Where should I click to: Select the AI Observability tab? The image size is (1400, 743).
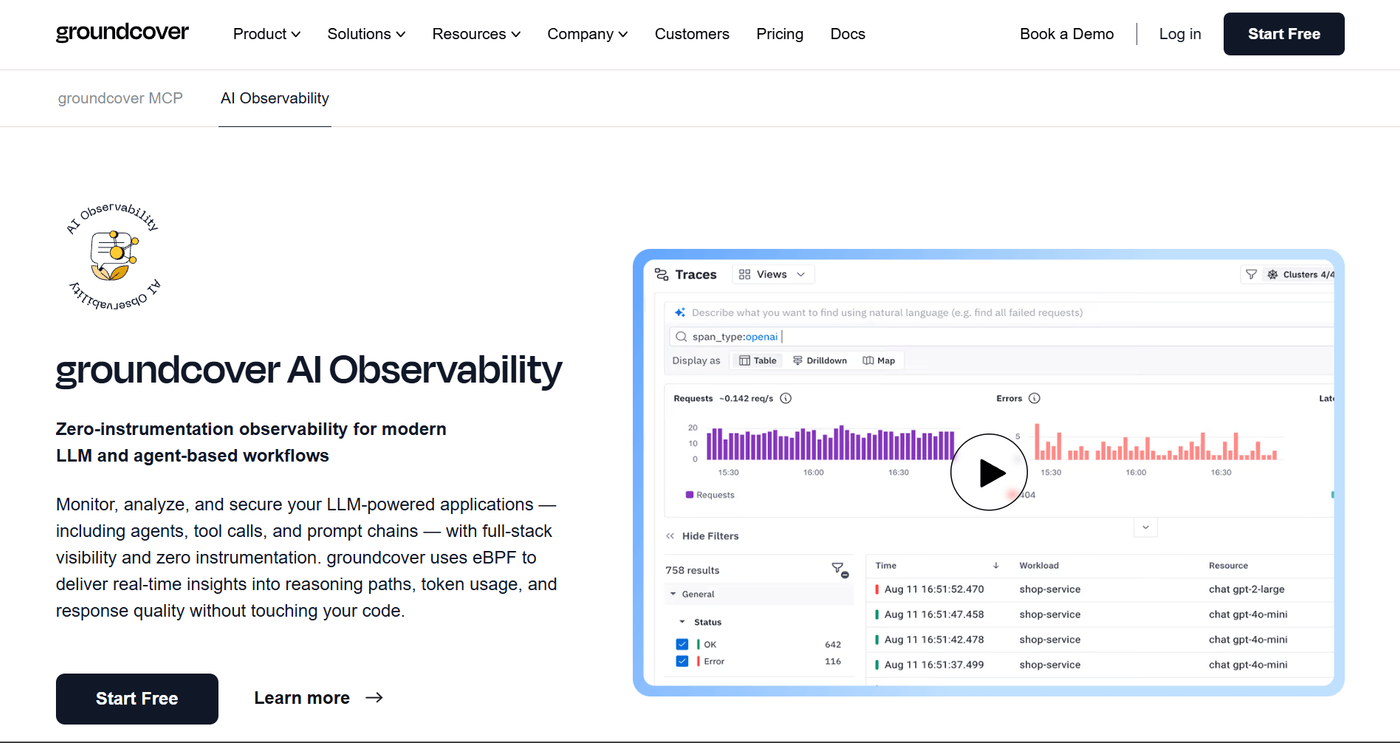click(x=275, y=98)
